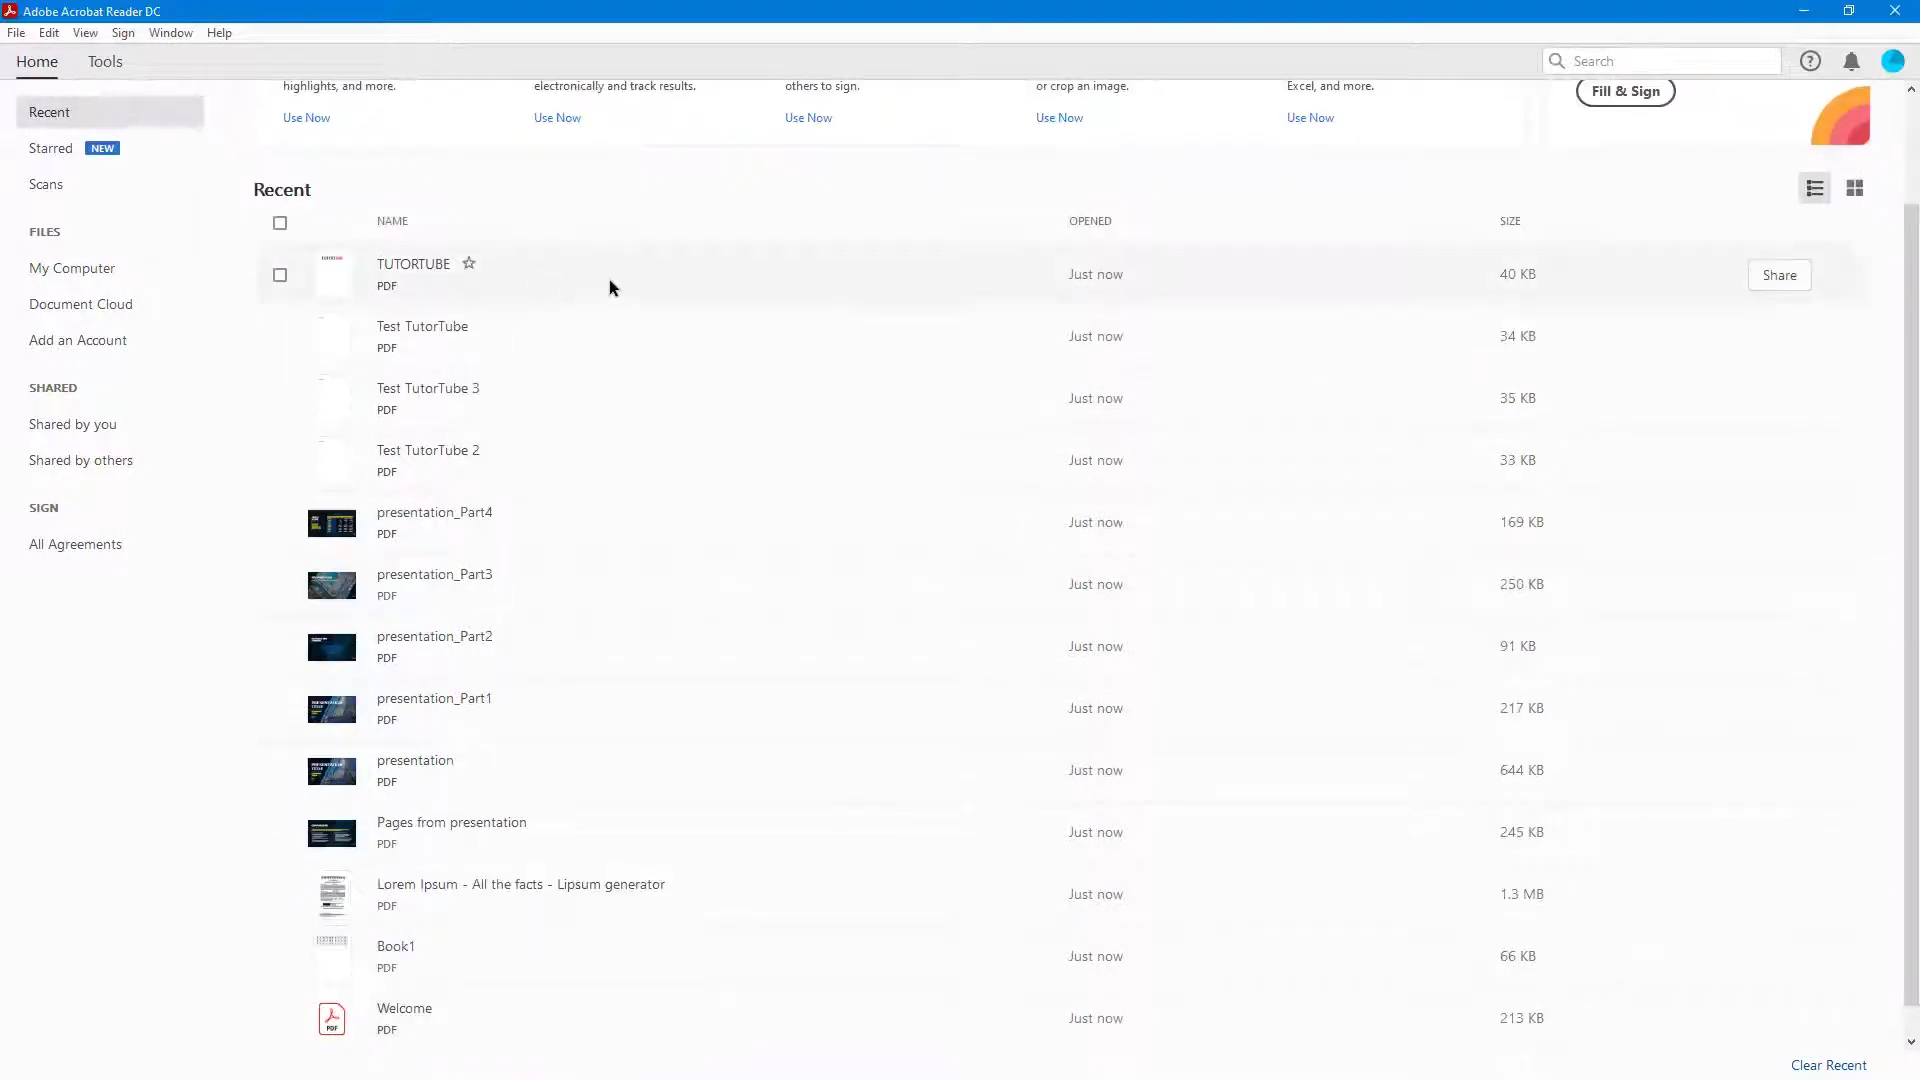The image size is (1920, 1080).
Task: Tick the select-all files checkbox
Action: (280, 223)
